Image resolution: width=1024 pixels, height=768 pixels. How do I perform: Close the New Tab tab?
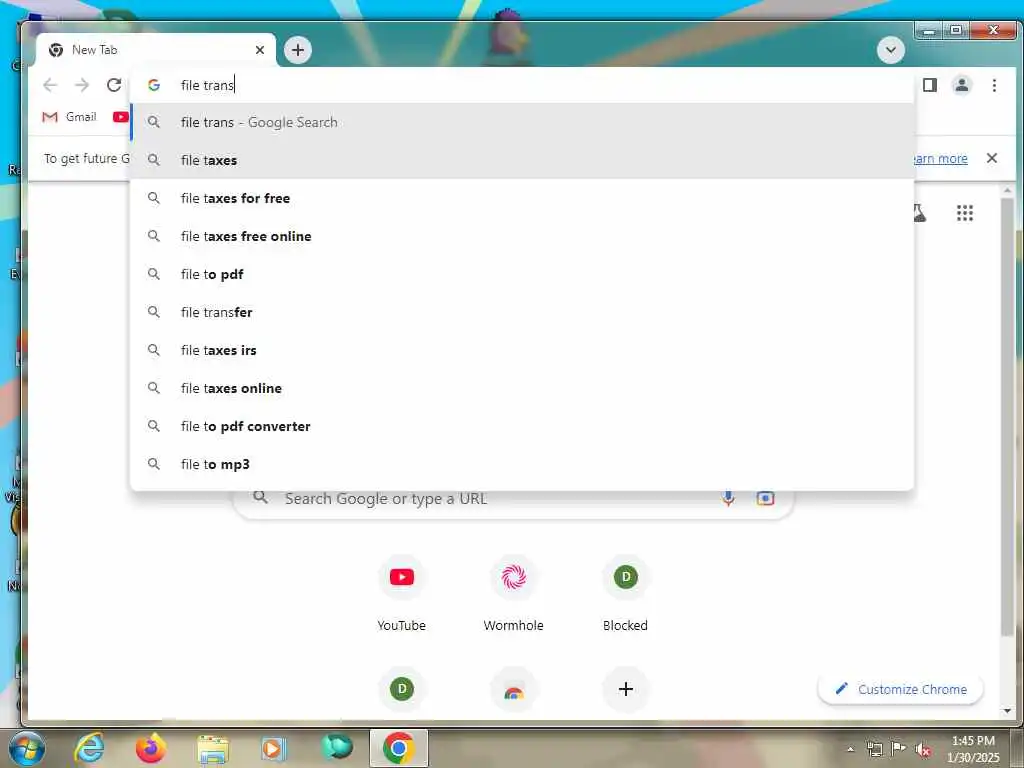(x=260, y=50)
